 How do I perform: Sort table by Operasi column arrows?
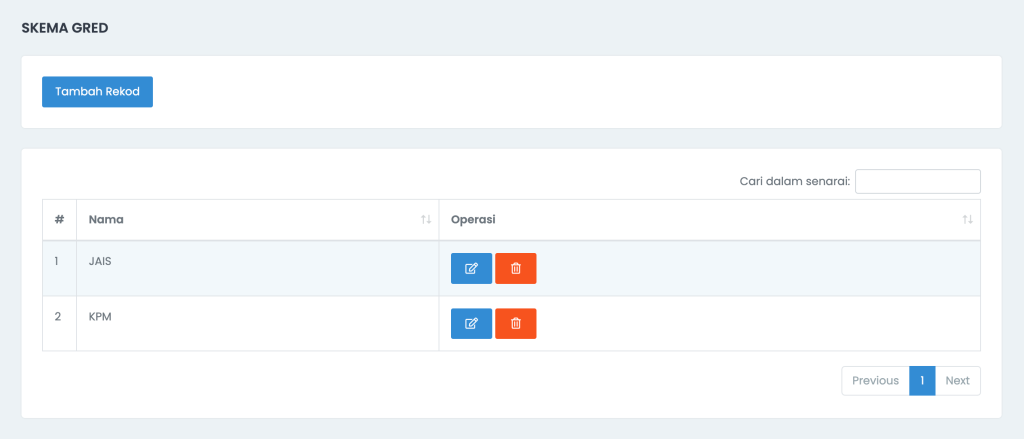coord(967,220)
